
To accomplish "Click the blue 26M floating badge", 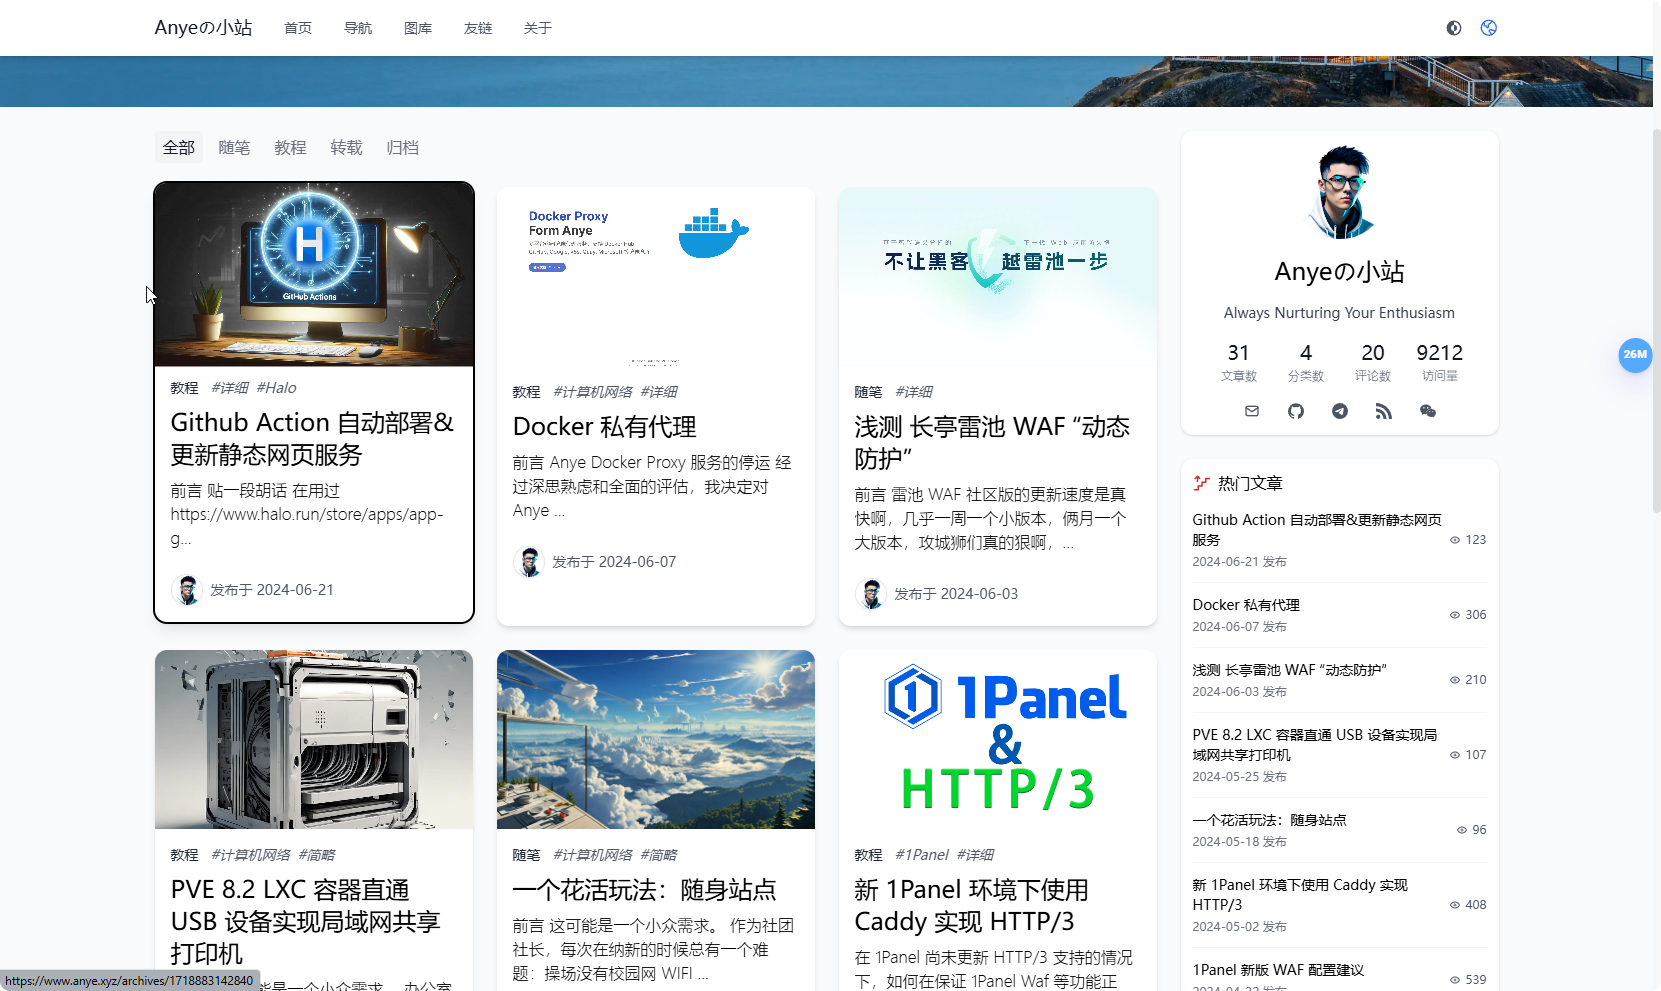I will 1635,355.
